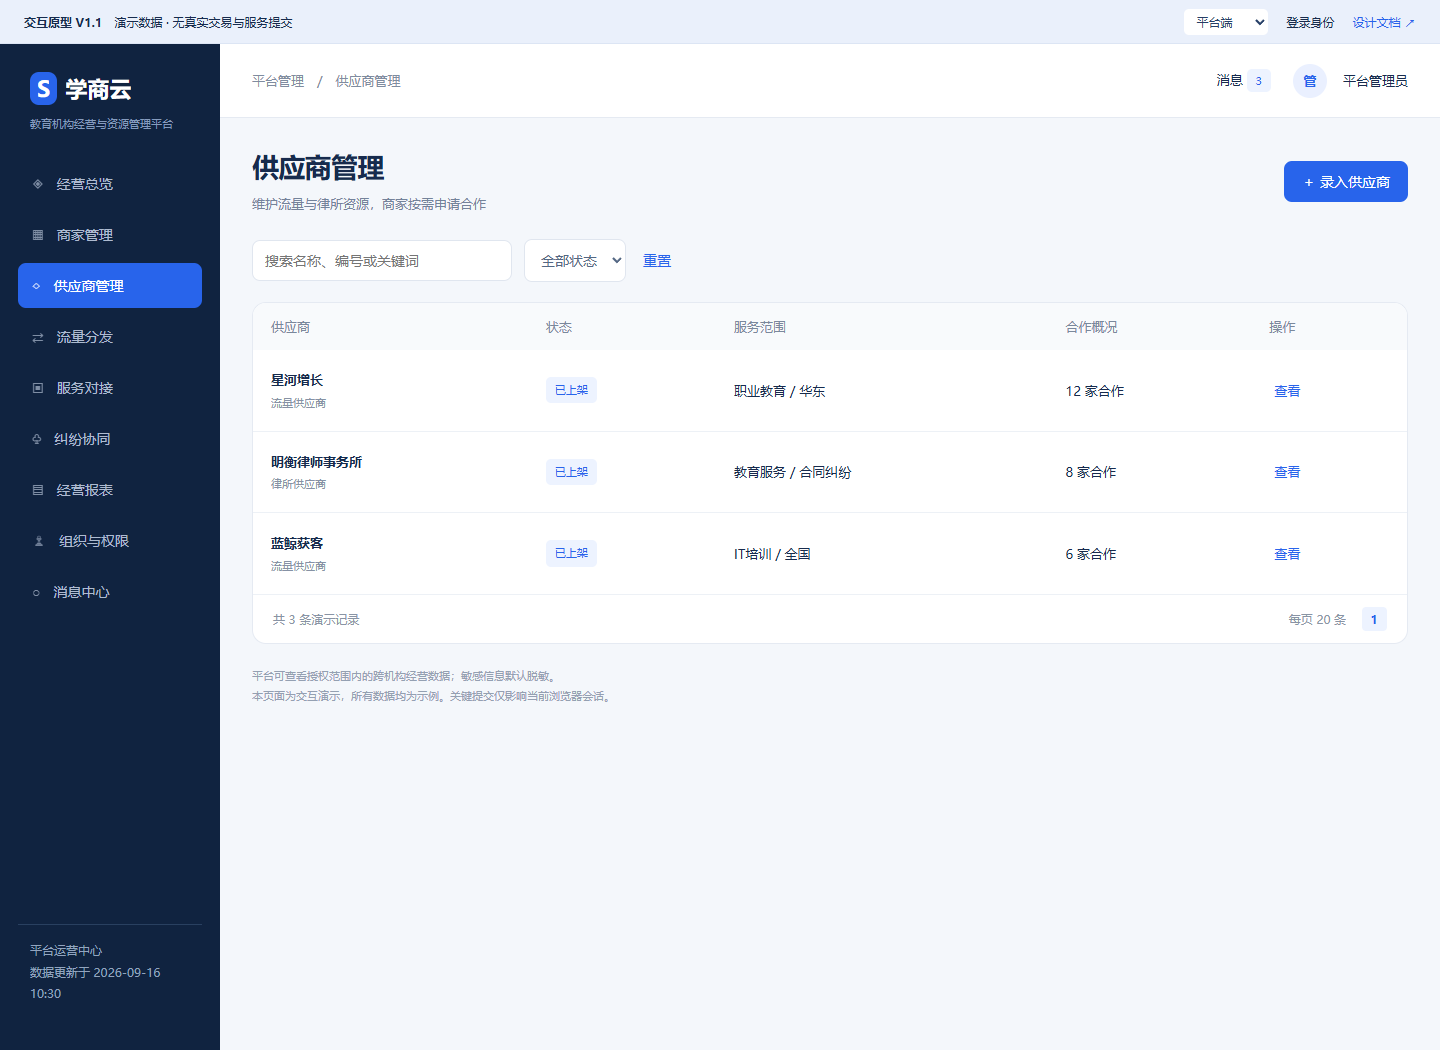1440x1050 pixels.
Task: Open the 平台端 role dropdown
Action: click(x=1226, y=22)
